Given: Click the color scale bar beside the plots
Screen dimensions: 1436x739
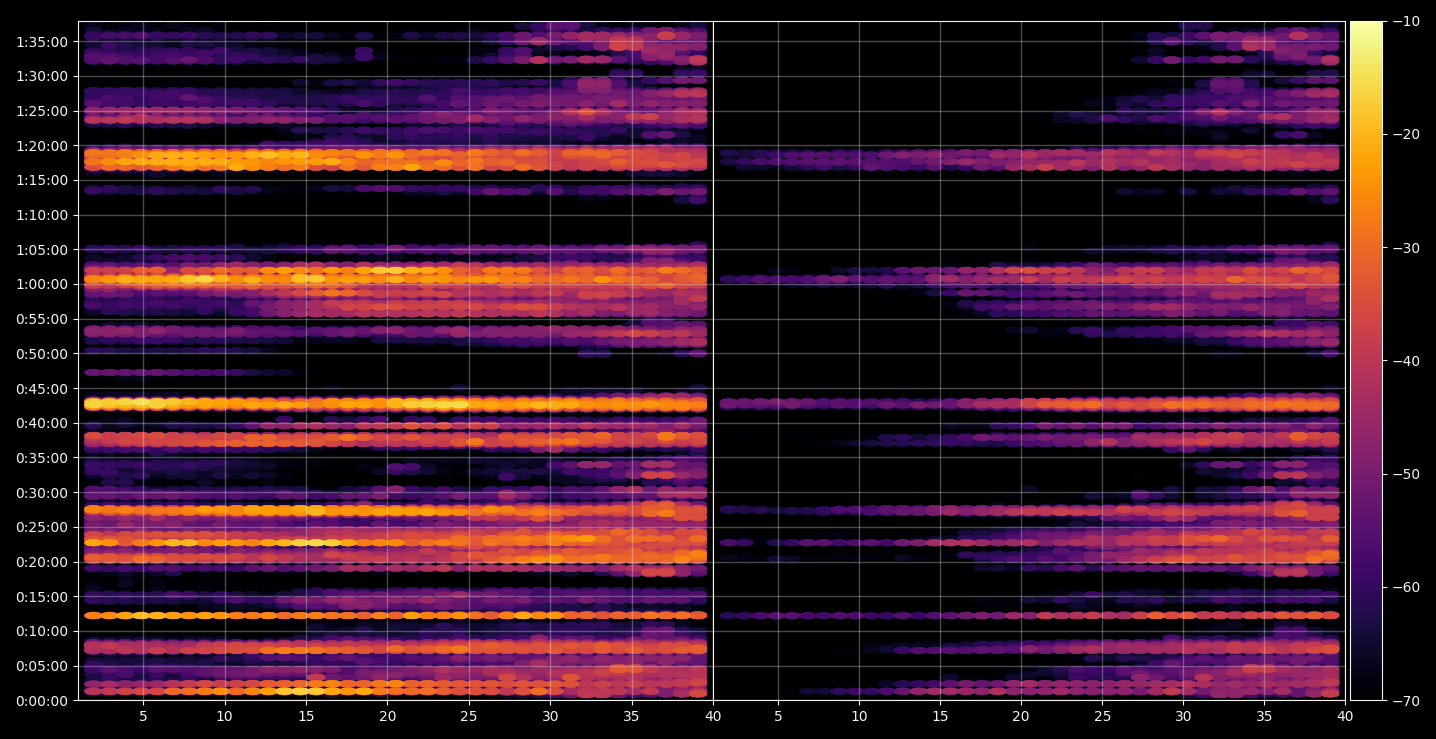Looking at the screenshot, I should pos(1366,361).
